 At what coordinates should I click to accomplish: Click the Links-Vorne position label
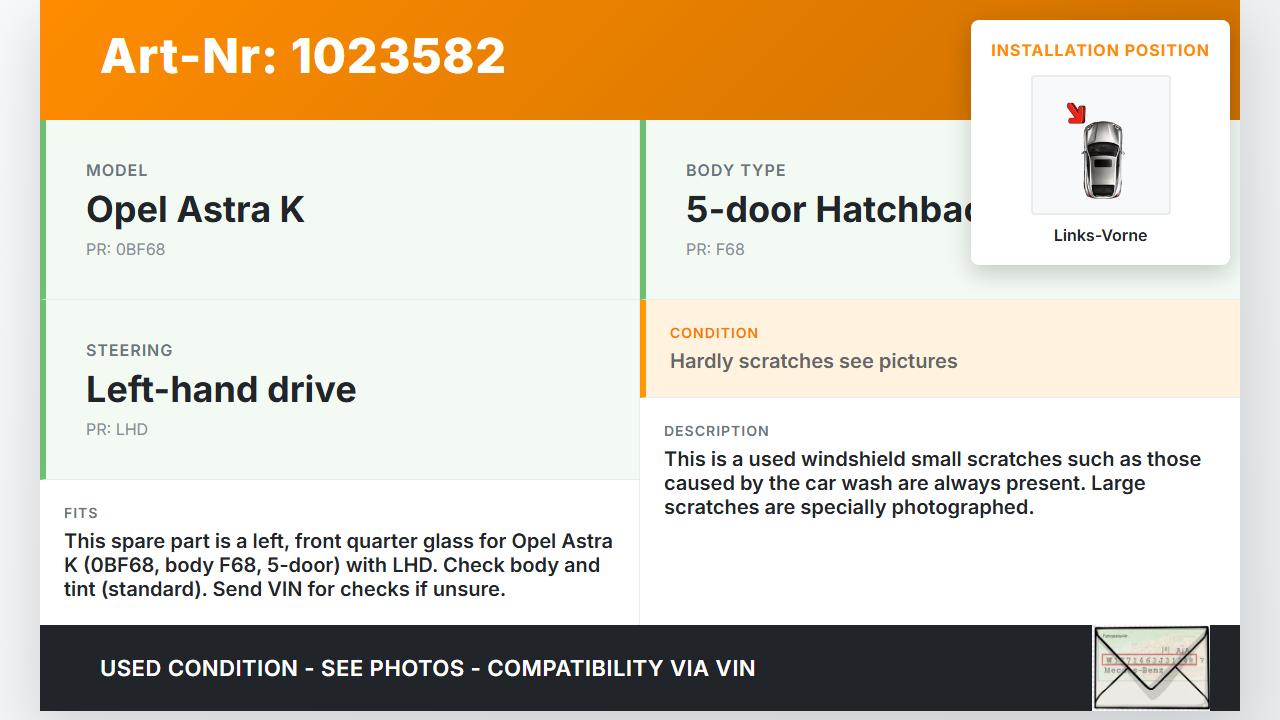(x=1100, y=236)
